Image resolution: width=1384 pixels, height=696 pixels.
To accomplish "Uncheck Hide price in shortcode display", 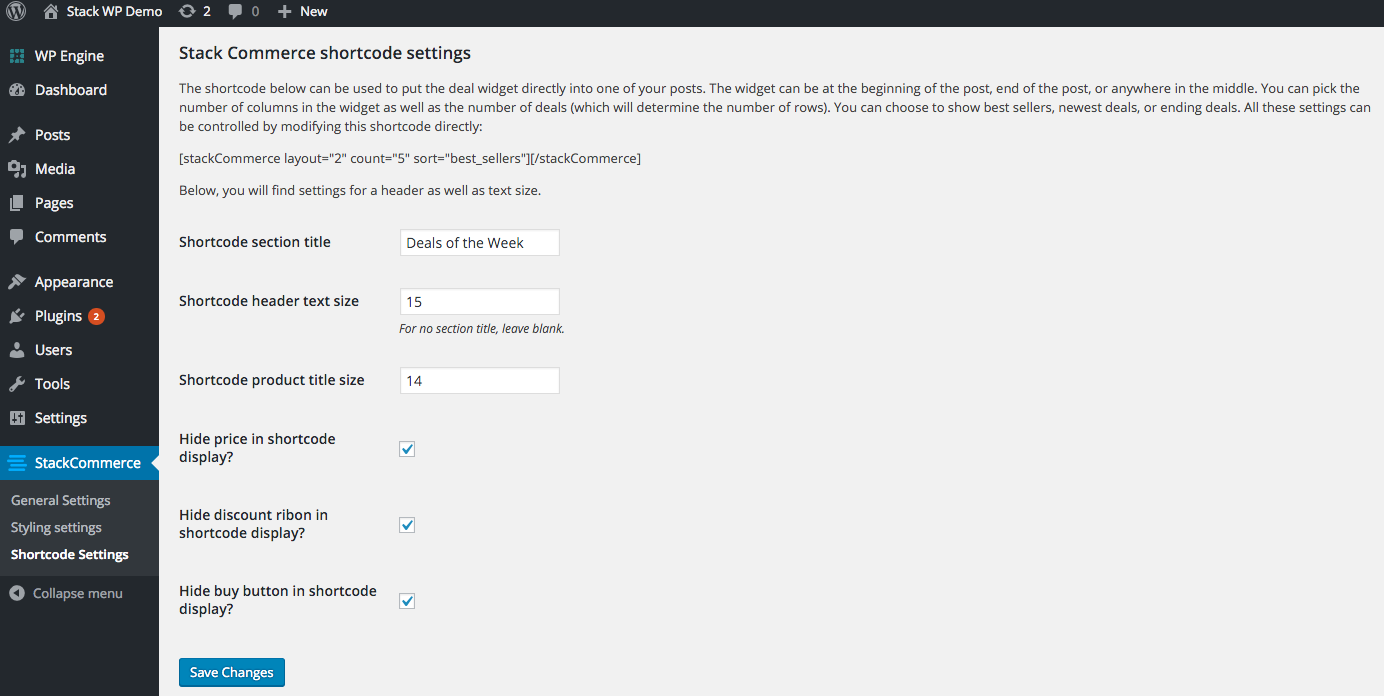I will click(x=407, y=449).
